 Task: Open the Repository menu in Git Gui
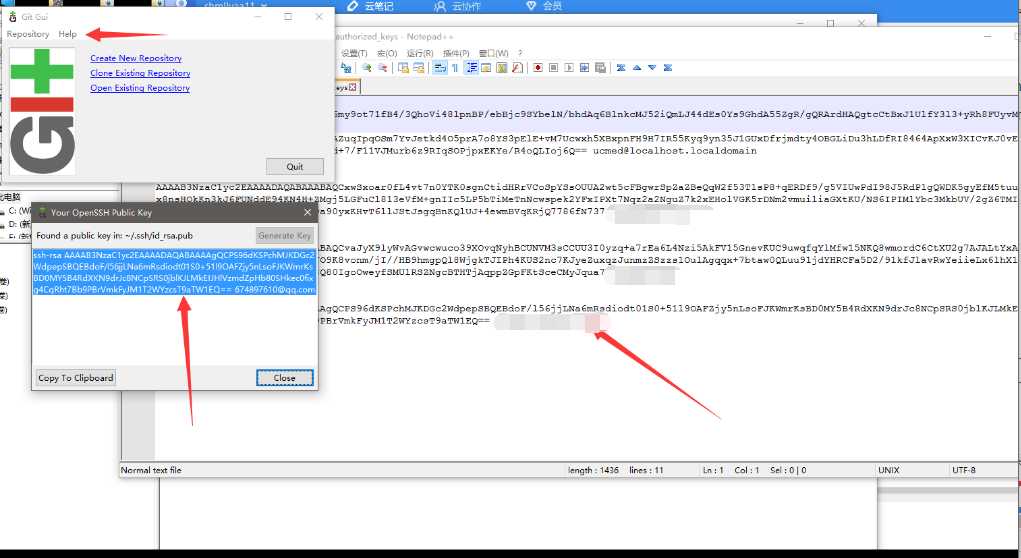click(x=28, y=34)
